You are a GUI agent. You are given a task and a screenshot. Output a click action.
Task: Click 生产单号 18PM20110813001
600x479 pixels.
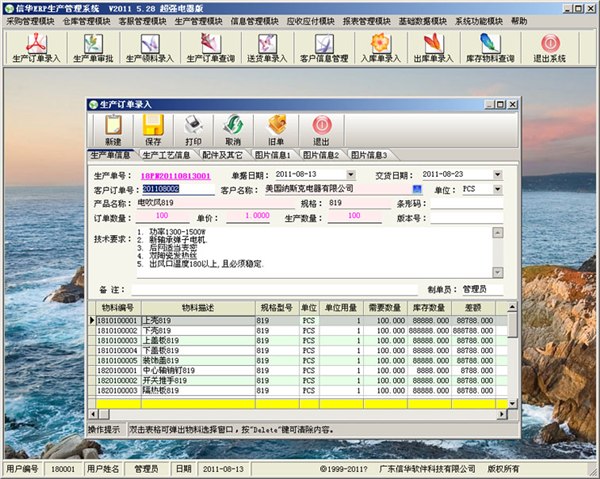point(176,176)
